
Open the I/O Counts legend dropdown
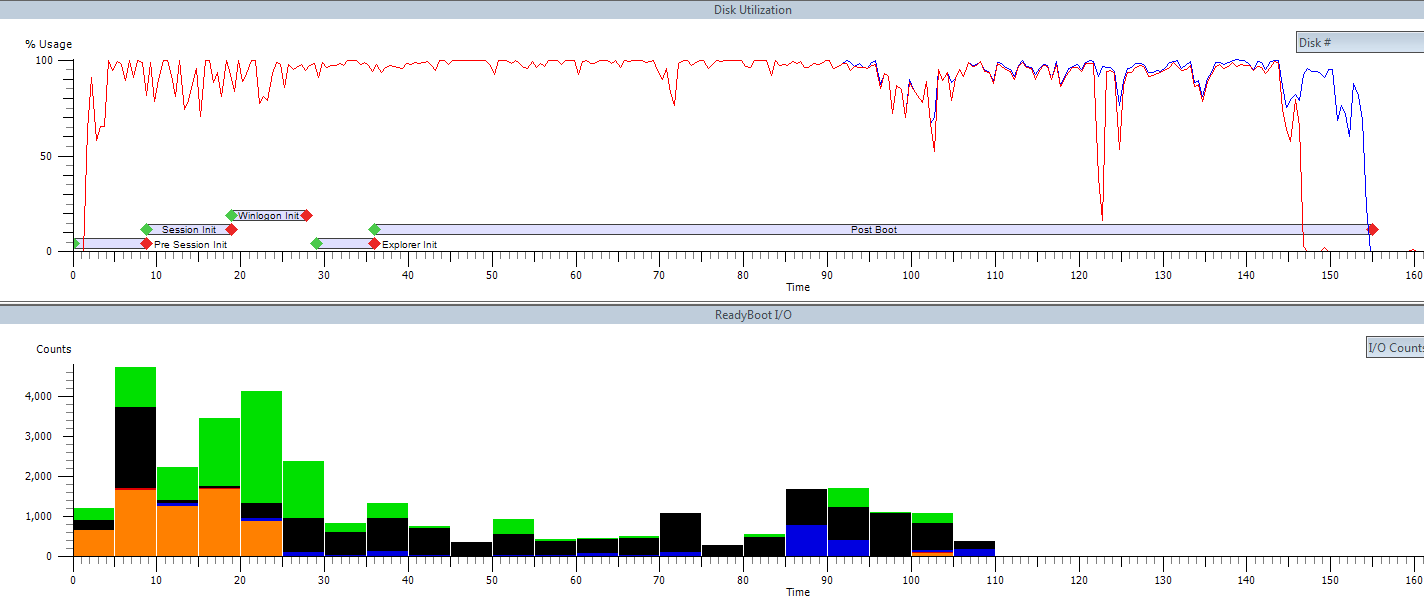point(1394,348)
